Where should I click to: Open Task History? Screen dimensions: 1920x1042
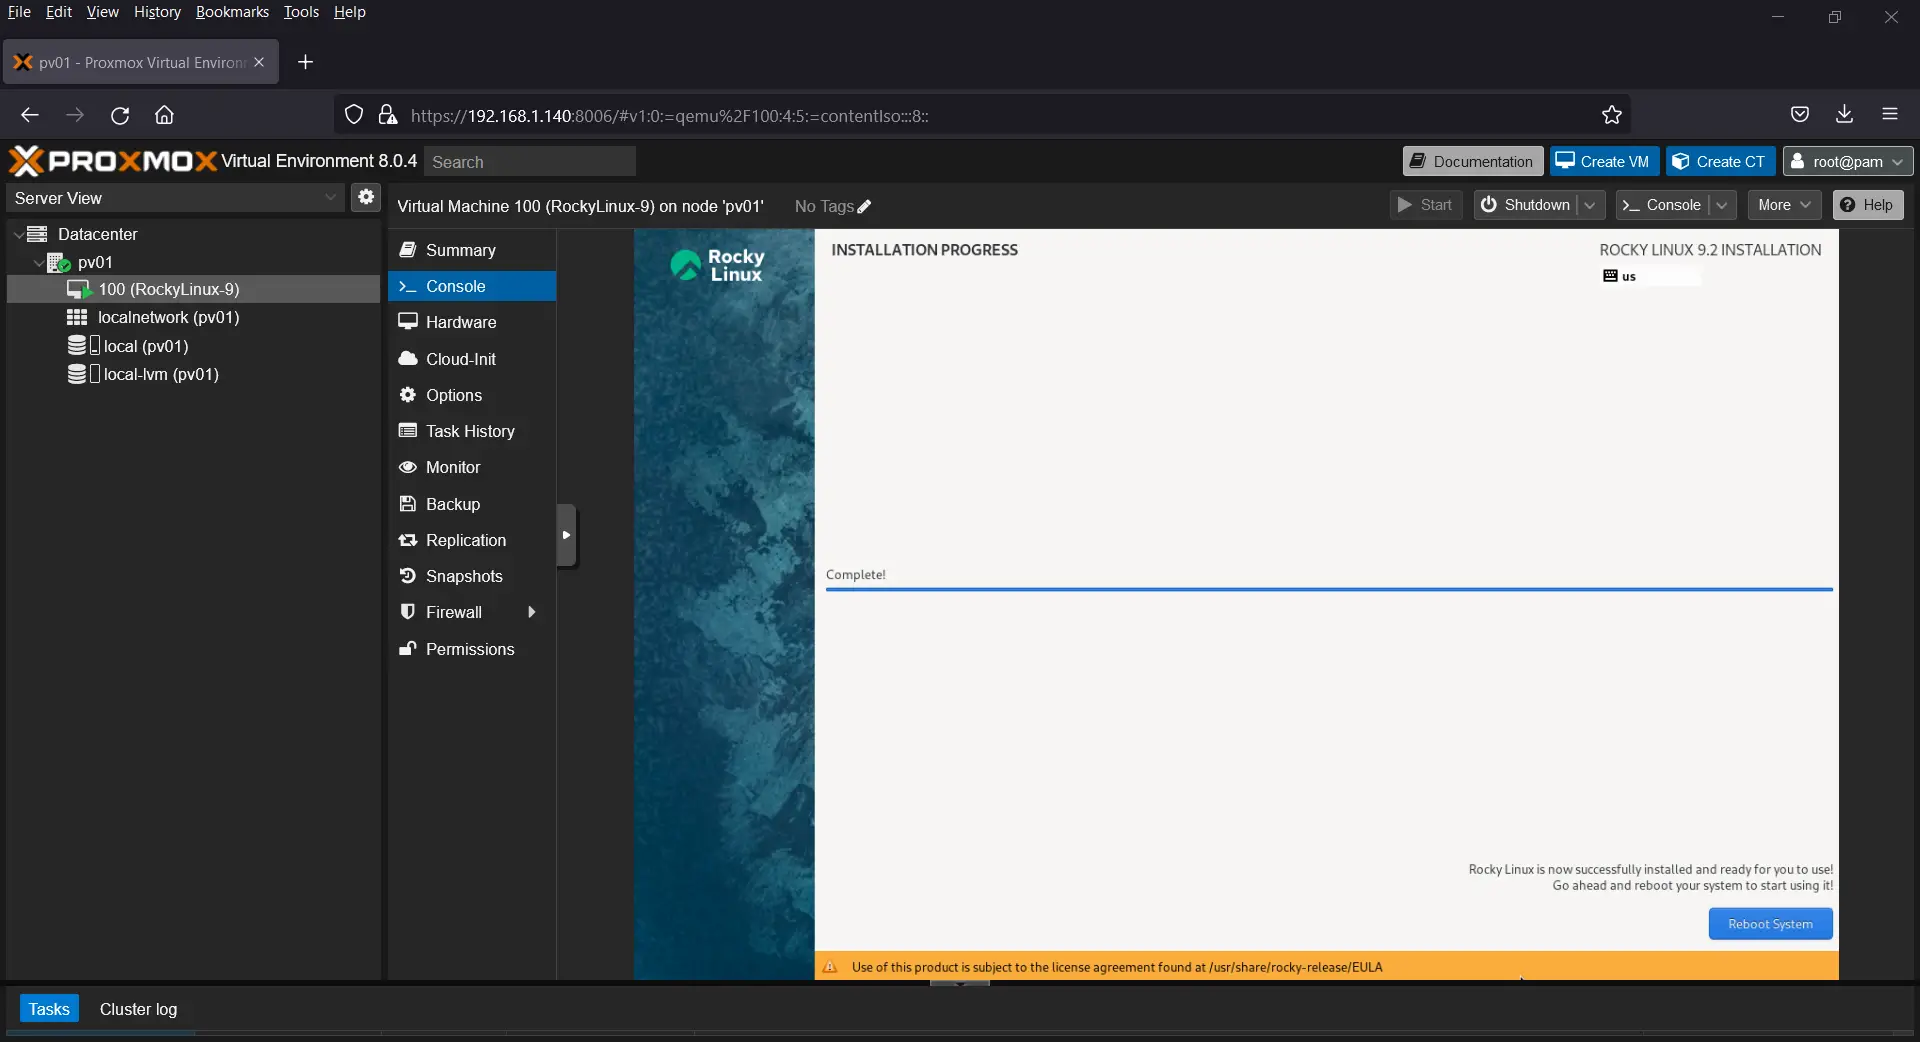point(472,431)
